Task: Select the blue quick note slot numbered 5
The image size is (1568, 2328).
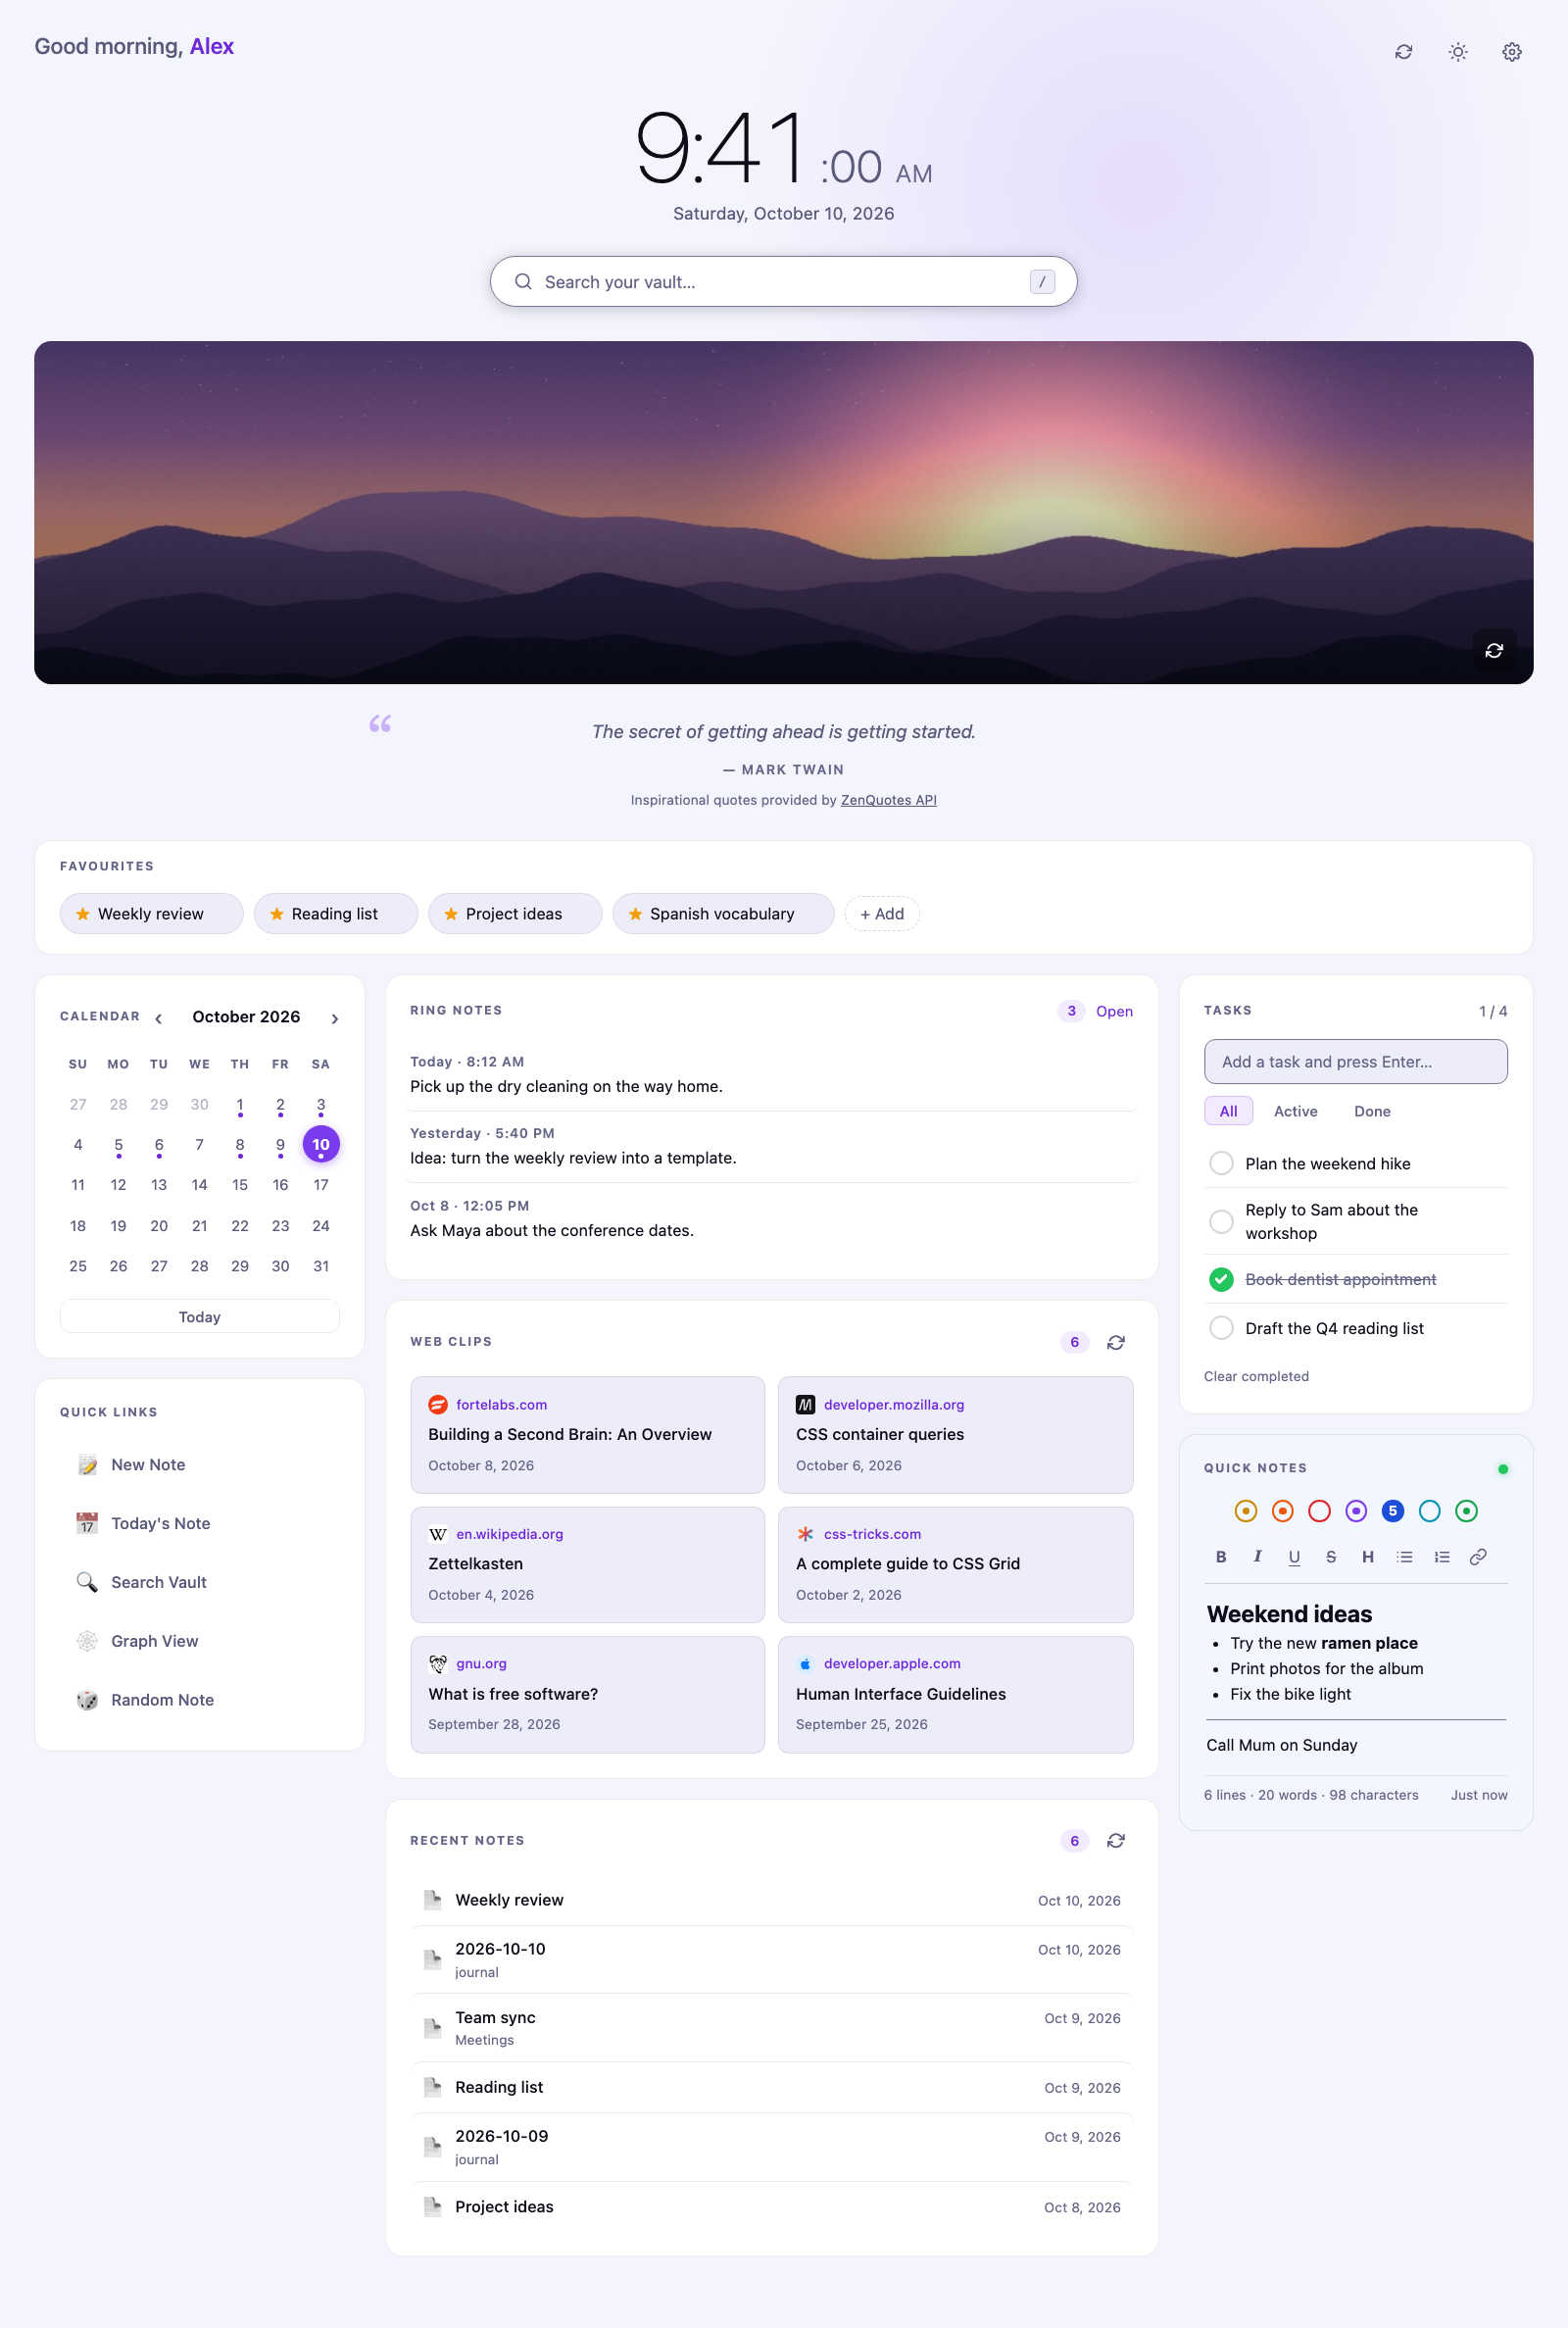Action: click(x=1393, y=1511)
